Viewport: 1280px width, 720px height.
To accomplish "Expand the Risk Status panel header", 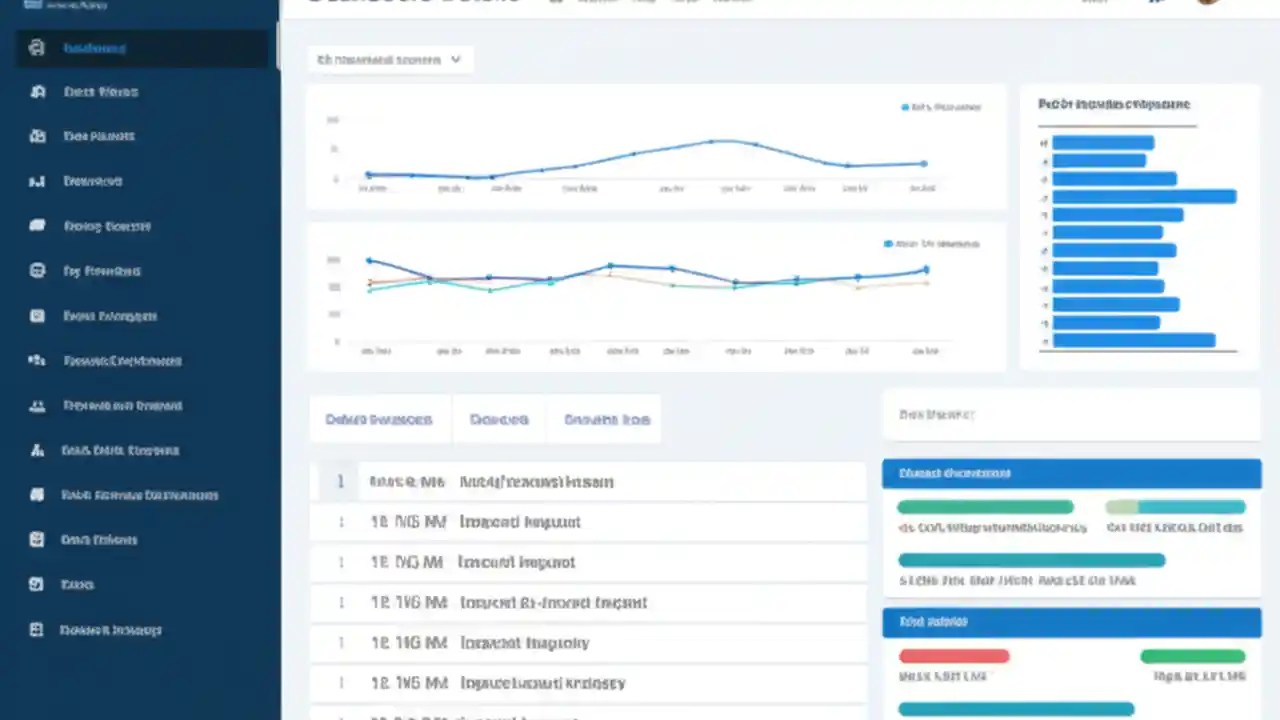I will click(1071, 621).
